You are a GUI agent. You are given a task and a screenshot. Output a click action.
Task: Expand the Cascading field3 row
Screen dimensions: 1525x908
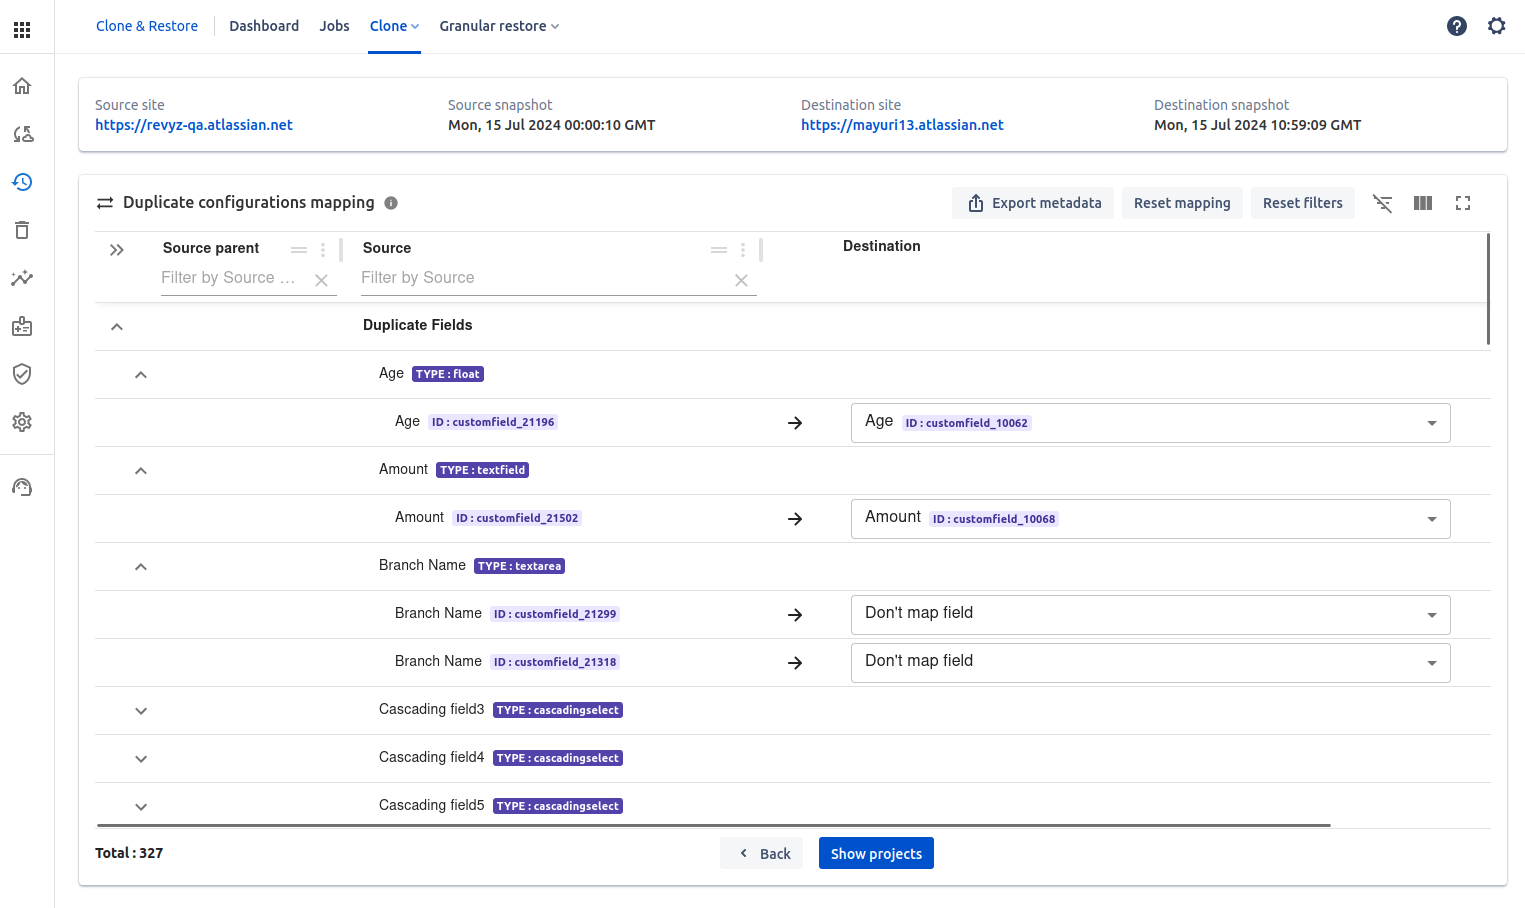141,711
